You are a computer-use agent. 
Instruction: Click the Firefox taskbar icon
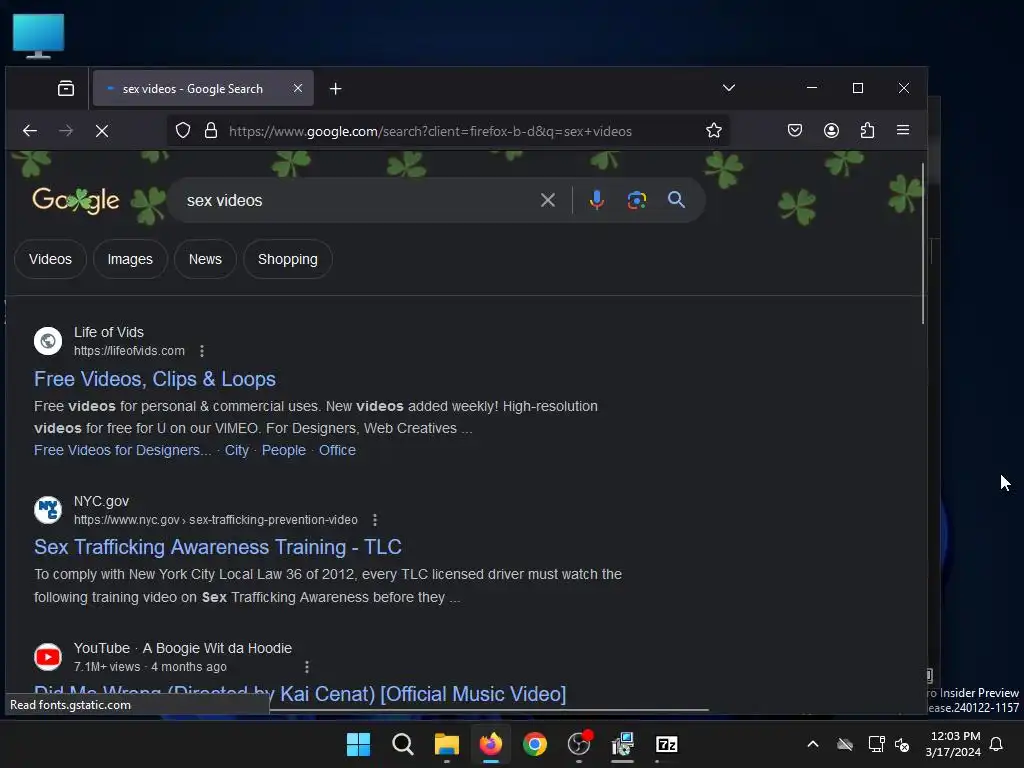[491, 744]
